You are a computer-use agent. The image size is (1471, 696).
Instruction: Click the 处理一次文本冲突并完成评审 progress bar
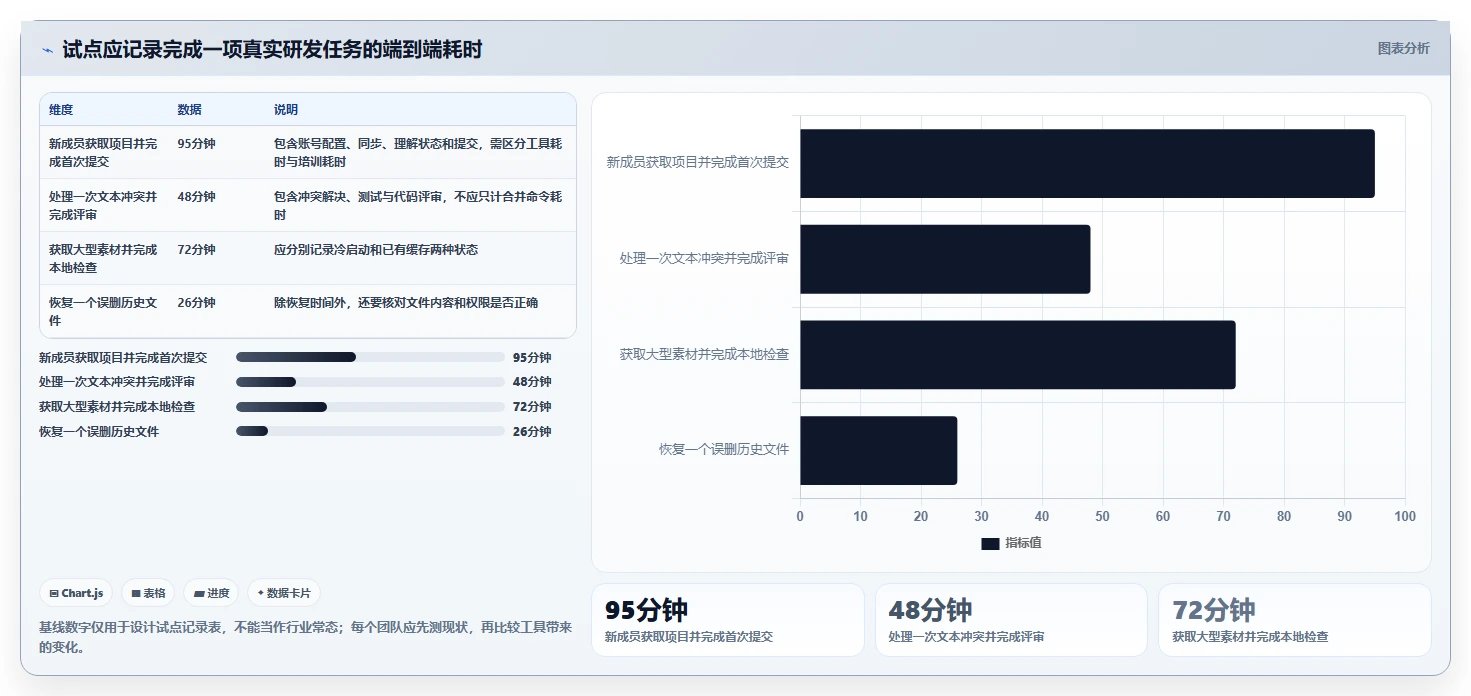[x=370, y=382]
